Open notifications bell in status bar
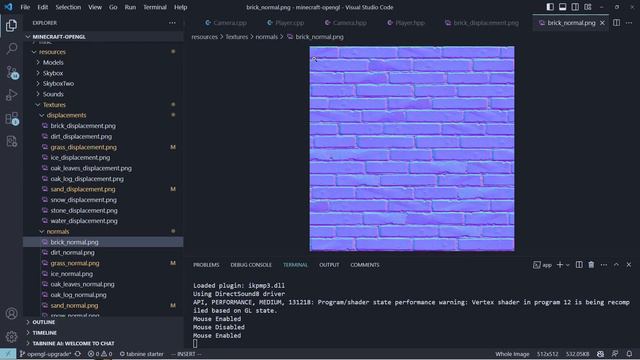 (x=629, y=354)
